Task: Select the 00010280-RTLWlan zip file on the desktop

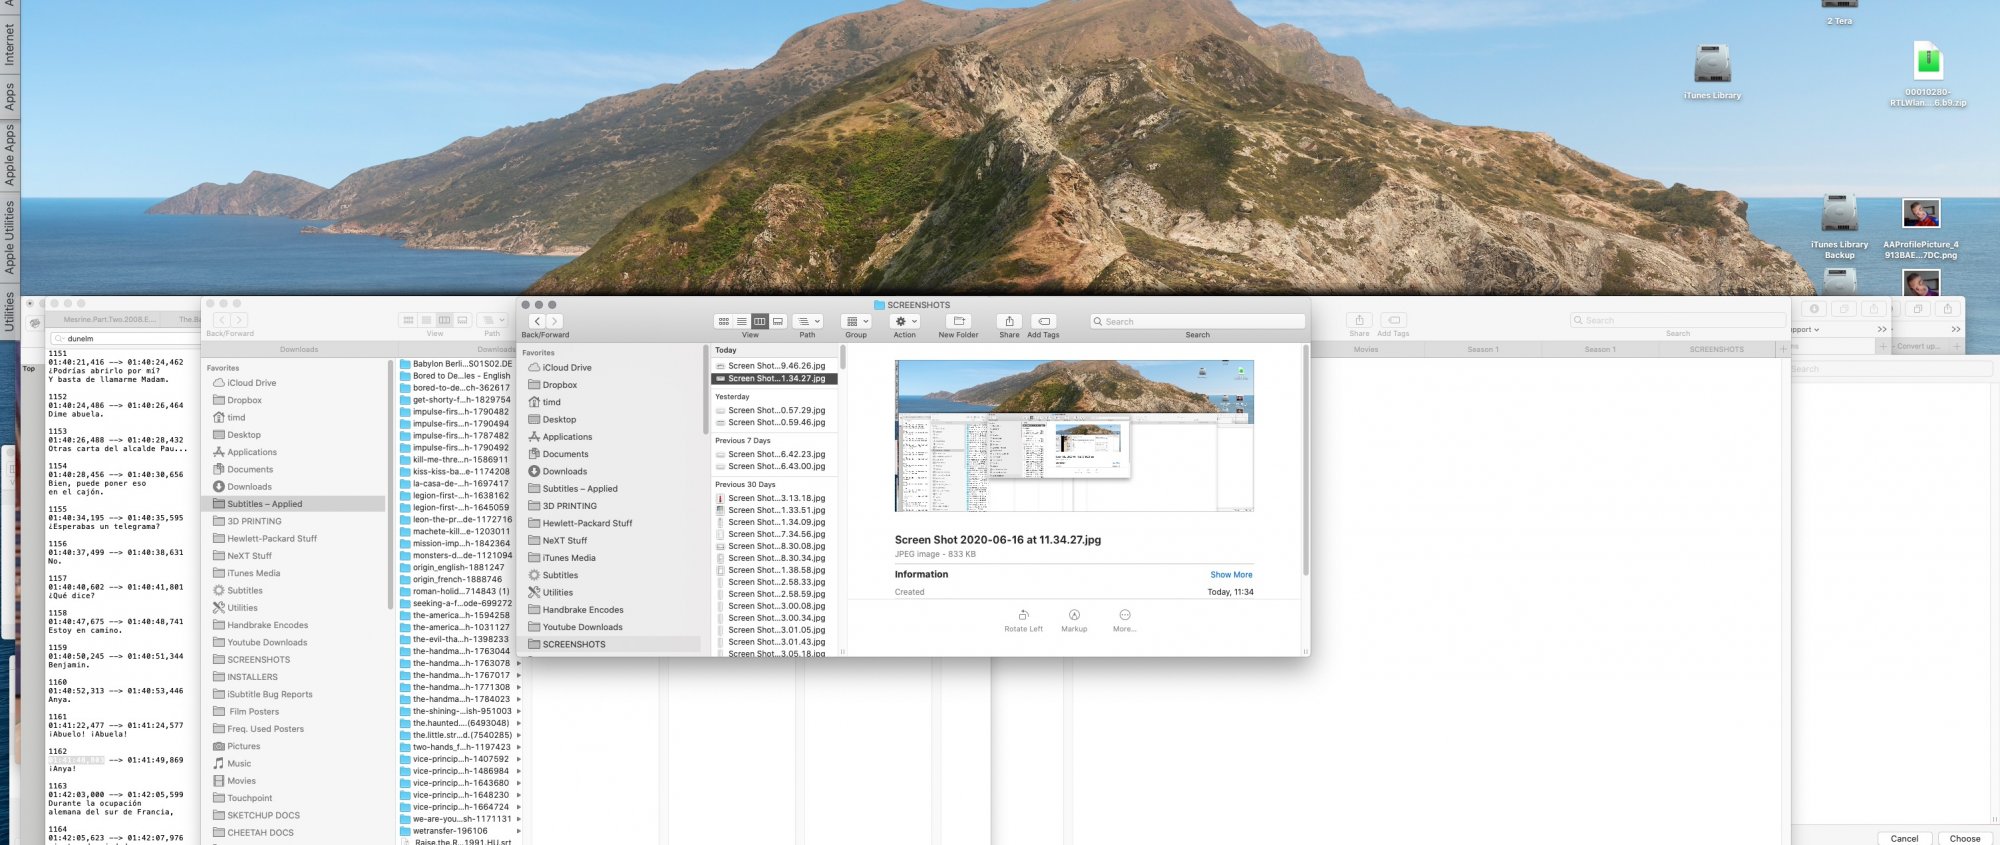Action: pyautogui.click(x=1928, y=60)
